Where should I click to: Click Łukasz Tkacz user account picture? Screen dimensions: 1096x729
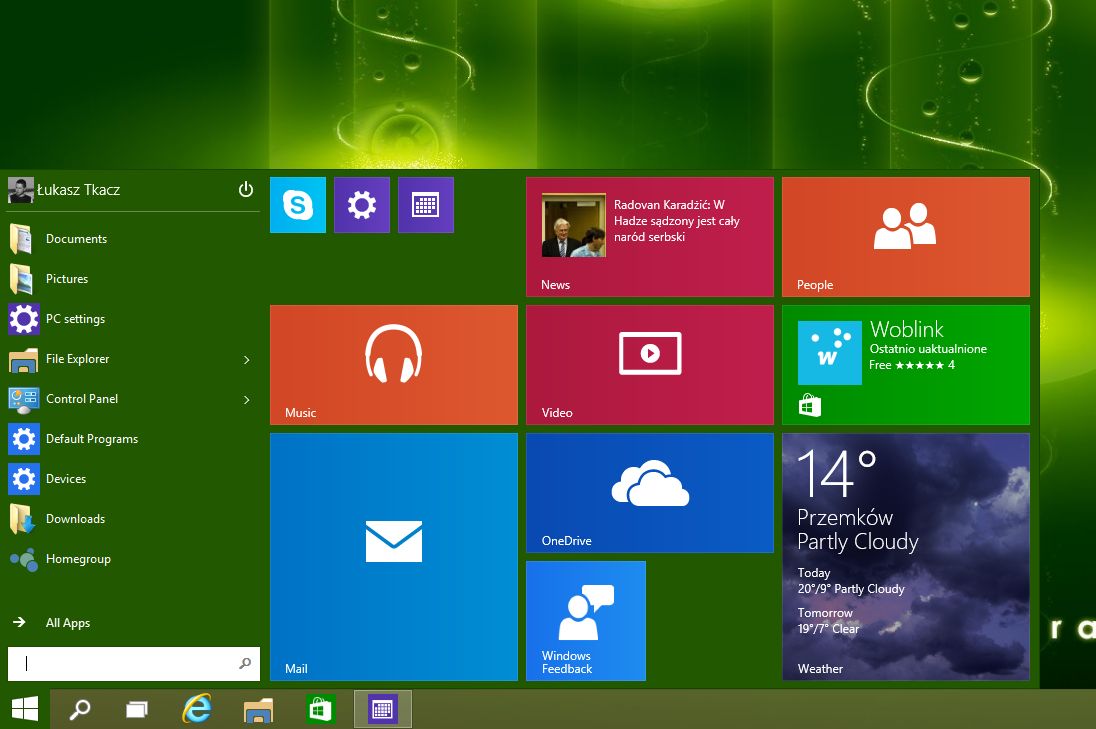point(20,190)
